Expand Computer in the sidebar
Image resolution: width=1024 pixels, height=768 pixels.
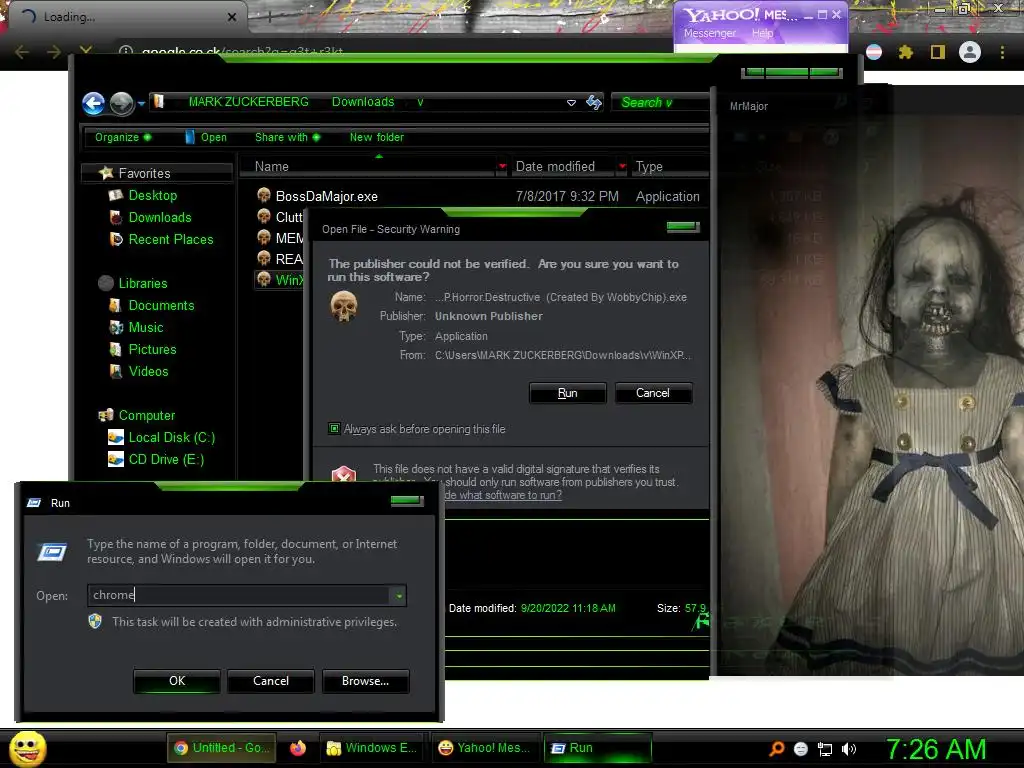(146, 415)
